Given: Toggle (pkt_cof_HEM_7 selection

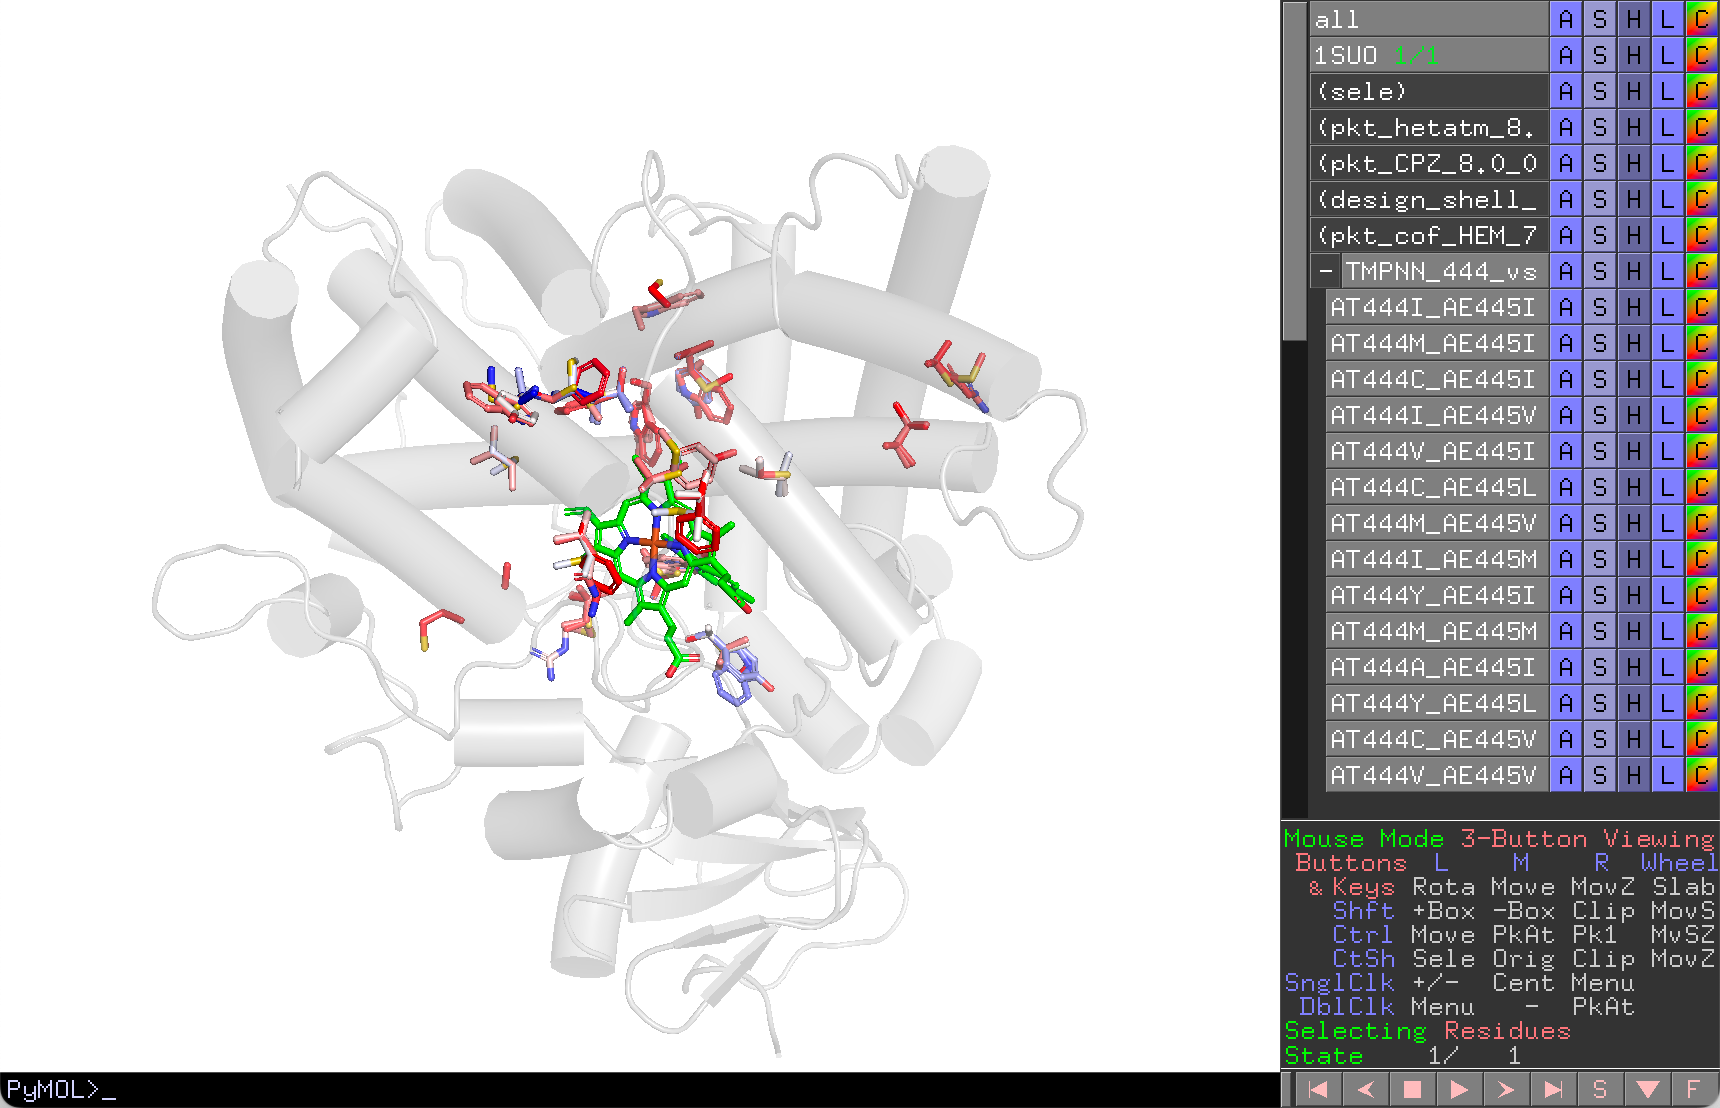Looking at the screenshot, I should point(1429,235).
